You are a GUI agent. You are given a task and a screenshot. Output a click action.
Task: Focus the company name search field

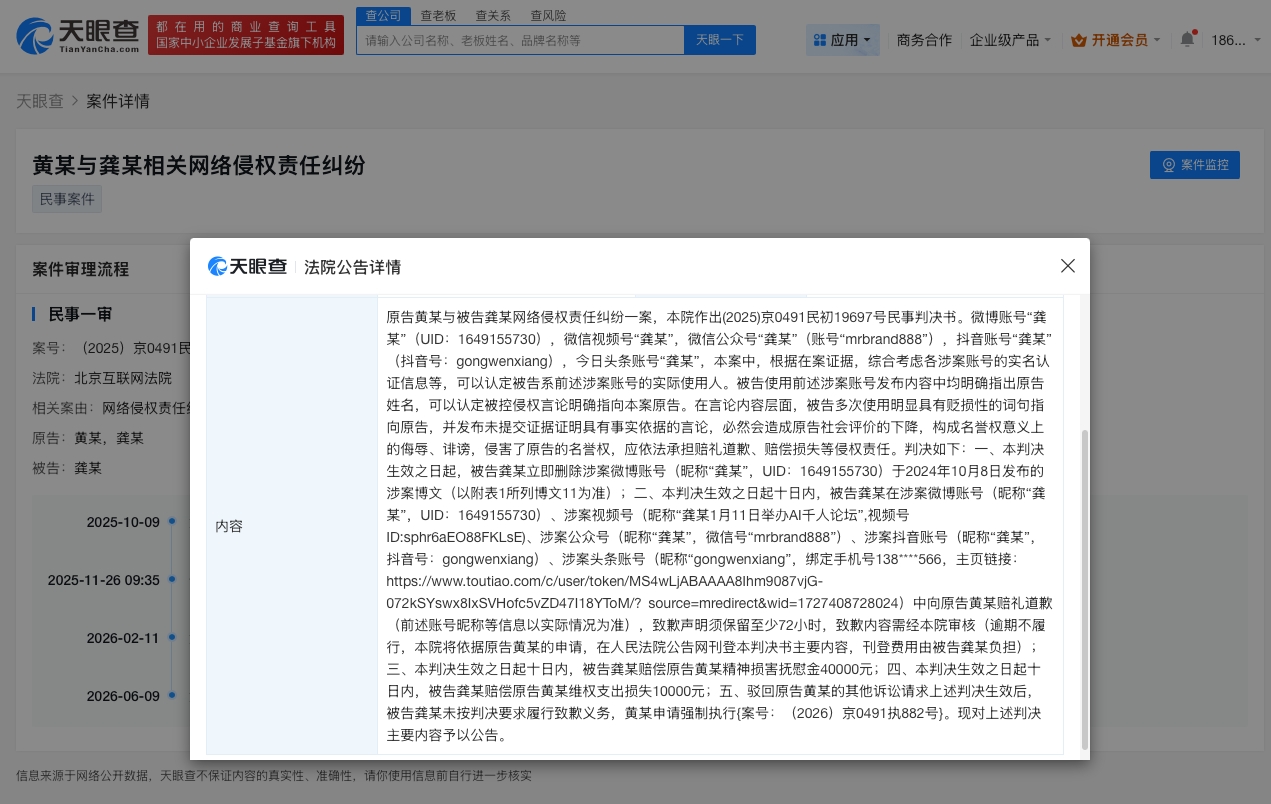pyautogui.click(x=520, y=40)
